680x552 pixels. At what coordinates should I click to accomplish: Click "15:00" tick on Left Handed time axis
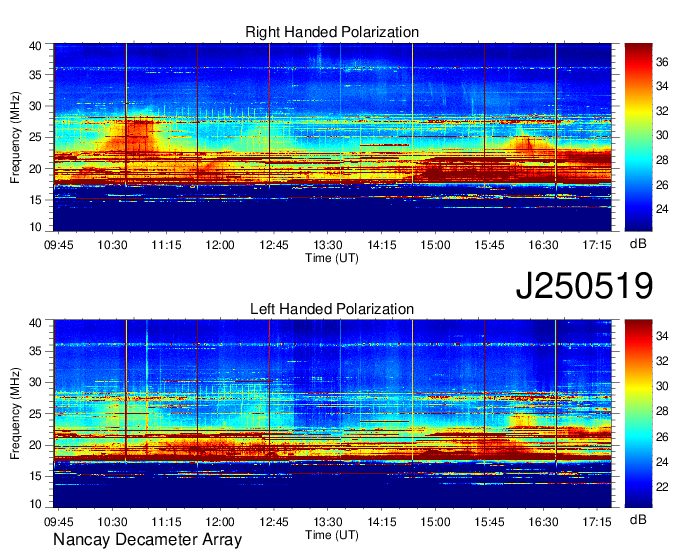(435, 522)
